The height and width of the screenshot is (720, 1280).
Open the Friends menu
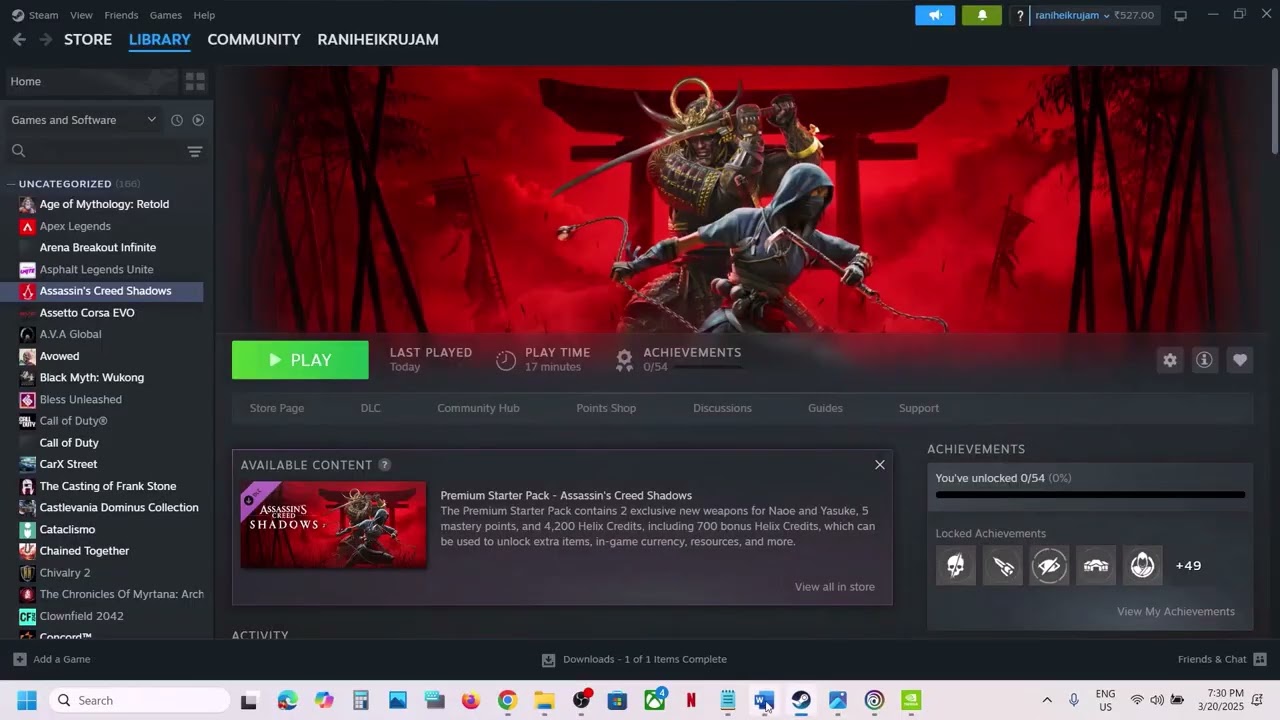click(x=121, y=15)
